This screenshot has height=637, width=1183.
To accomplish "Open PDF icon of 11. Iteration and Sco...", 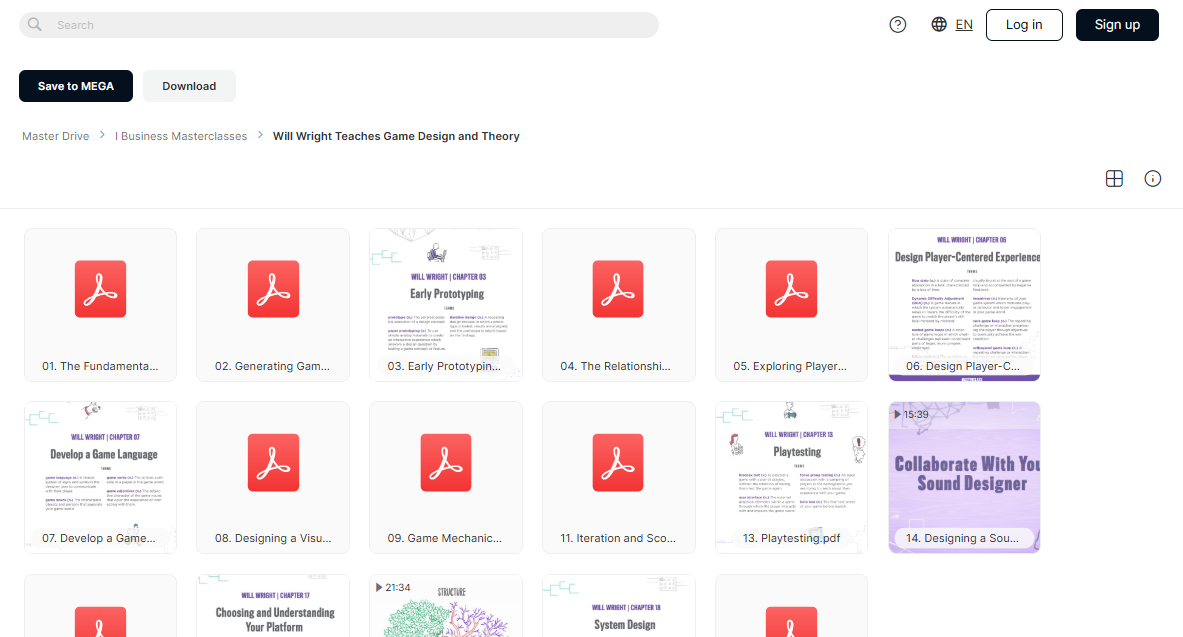I will point(618,462).
